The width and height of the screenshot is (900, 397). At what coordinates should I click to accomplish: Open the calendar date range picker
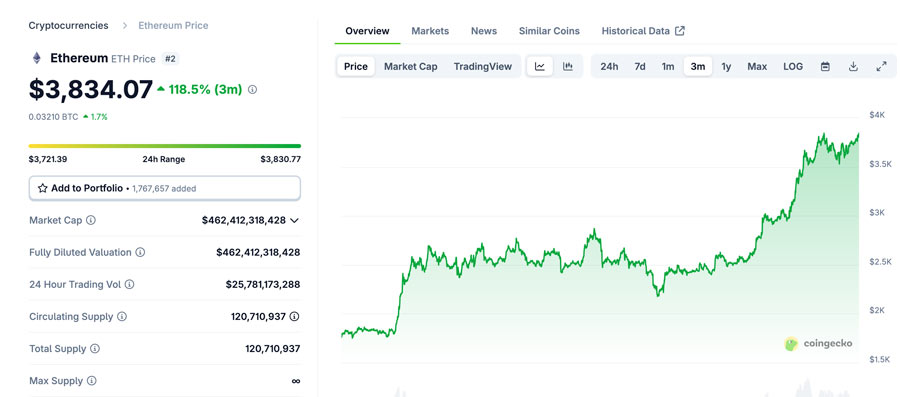pos(825,67)
